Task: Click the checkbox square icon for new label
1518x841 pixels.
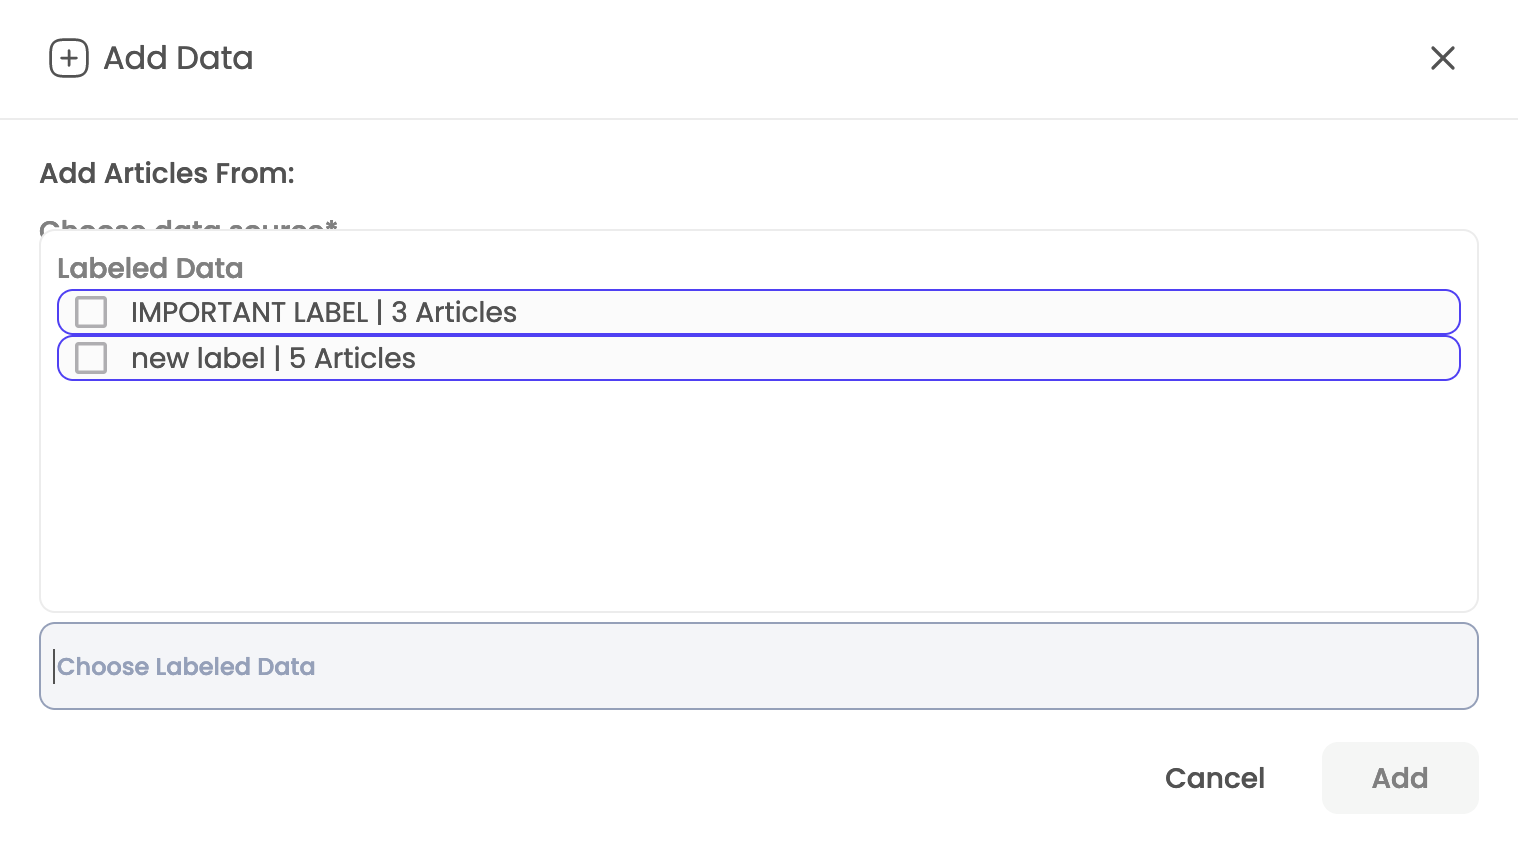Action: 90,357
